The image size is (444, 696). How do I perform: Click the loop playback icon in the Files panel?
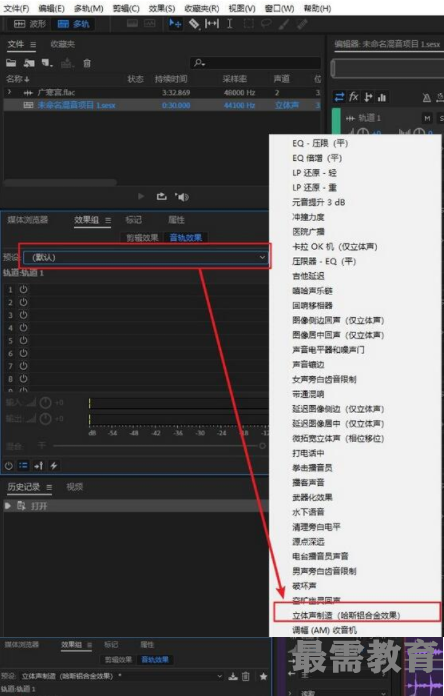[162, 196]
